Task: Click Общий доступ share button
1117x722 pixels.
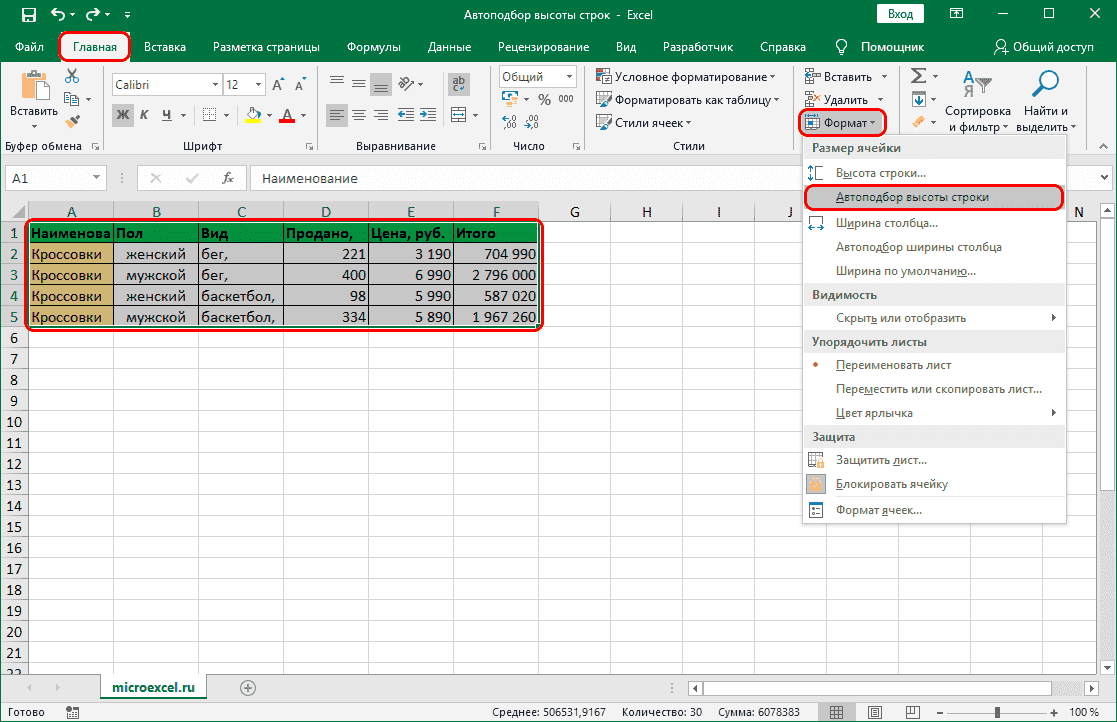Action: coord(1043,47)
